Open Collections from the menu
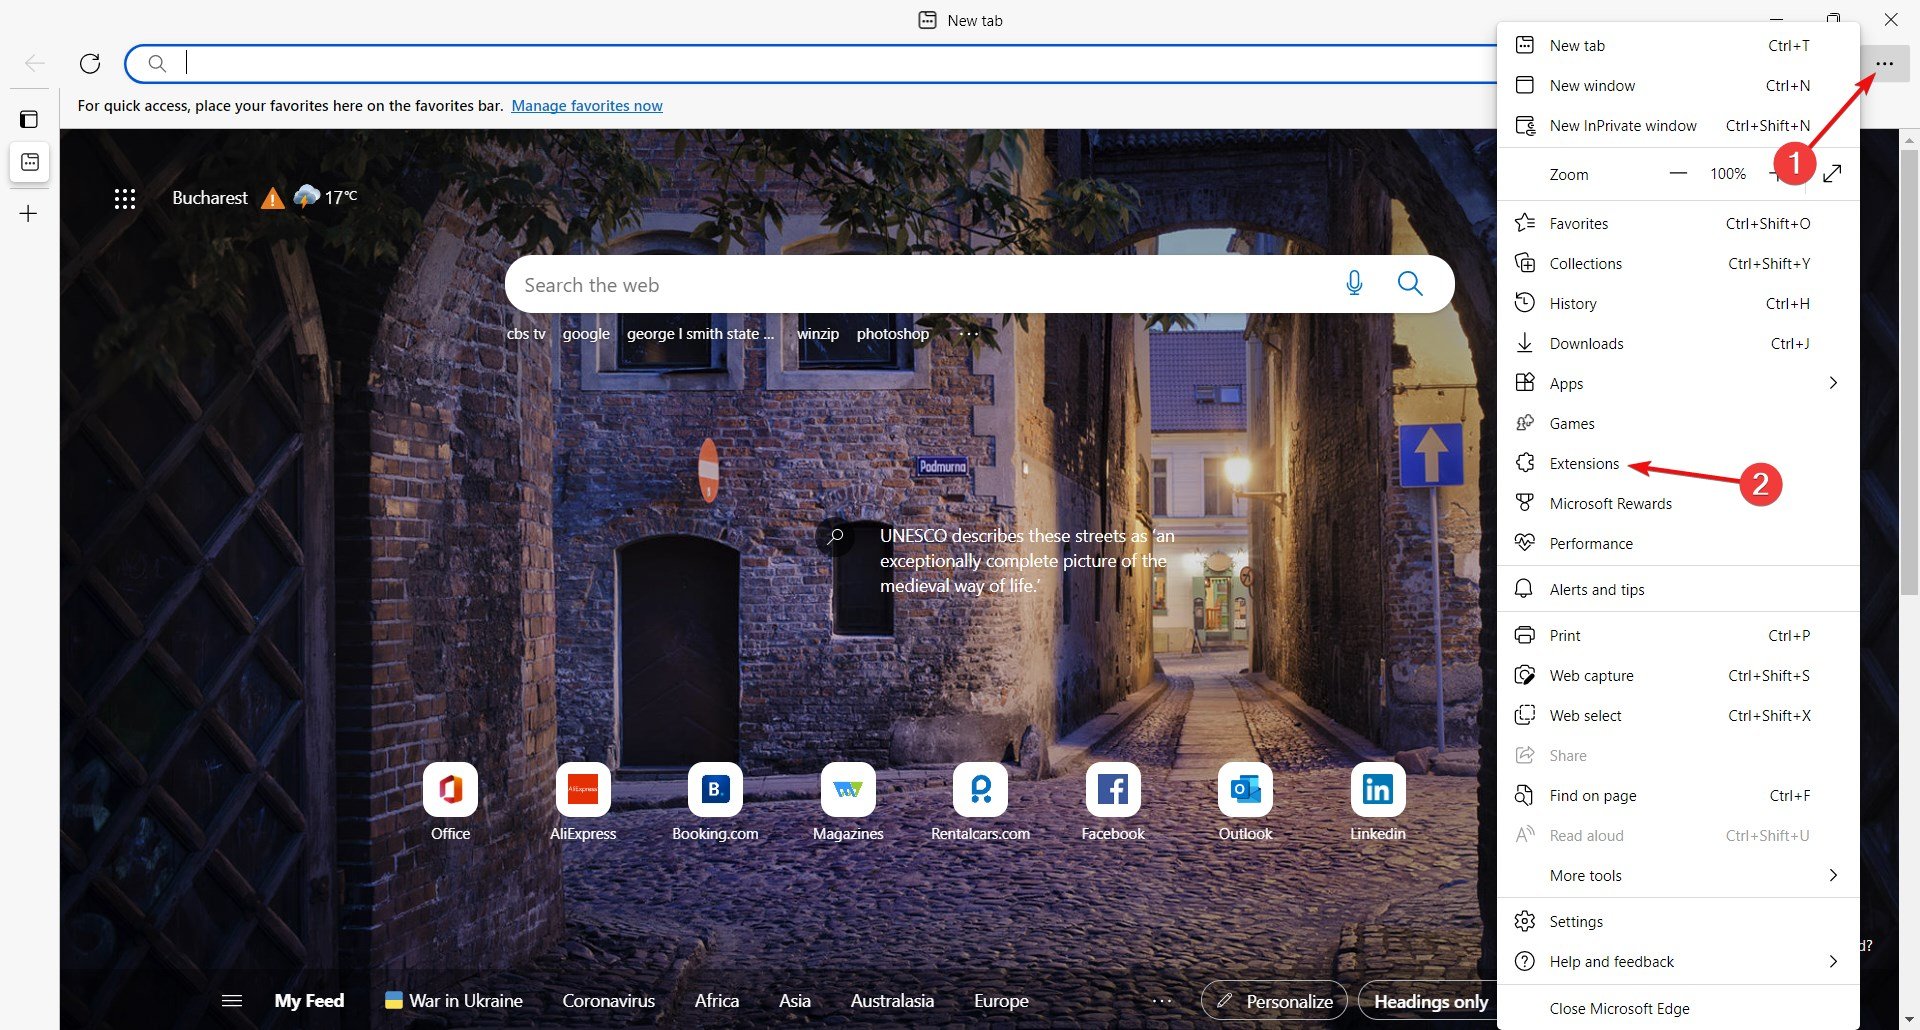This screenshot has width=1920, height=1030. click(1678, 263)
